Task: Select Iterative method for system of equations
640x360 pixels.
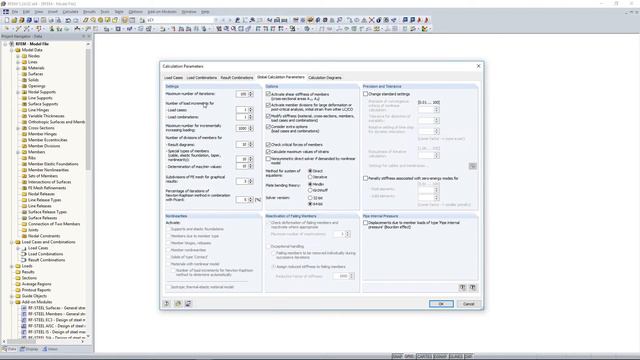Action: [310, 177]
